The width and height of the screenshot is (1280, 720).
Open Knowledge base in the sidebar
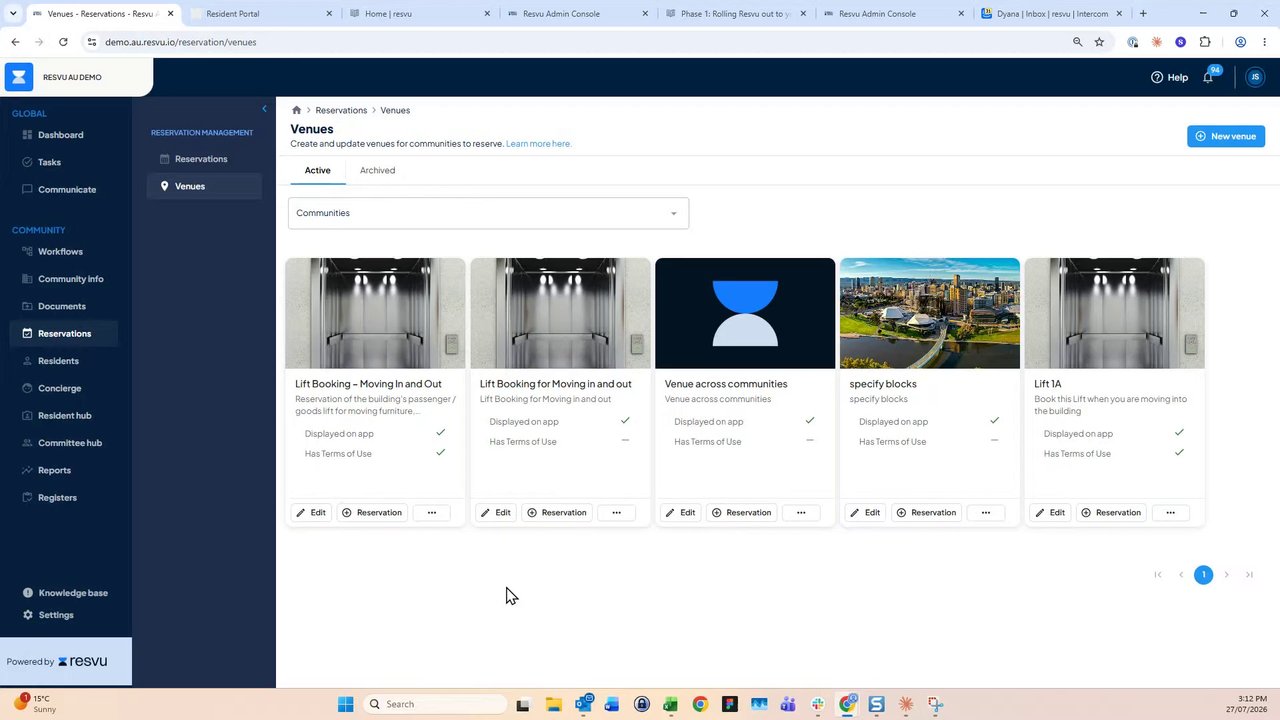[x=72, y=593]
